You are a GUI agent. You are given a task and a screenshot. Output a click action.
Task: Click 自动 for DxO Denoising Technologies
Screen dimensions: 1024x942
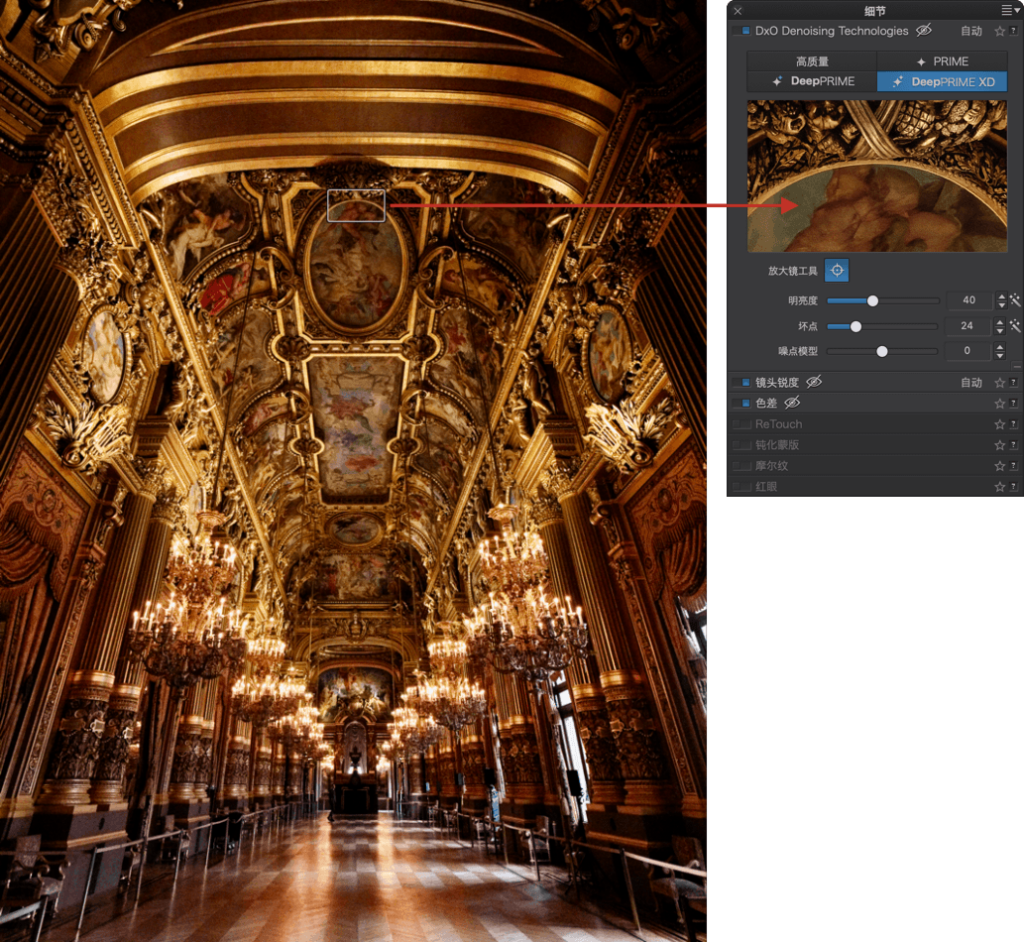pos(971,31)
